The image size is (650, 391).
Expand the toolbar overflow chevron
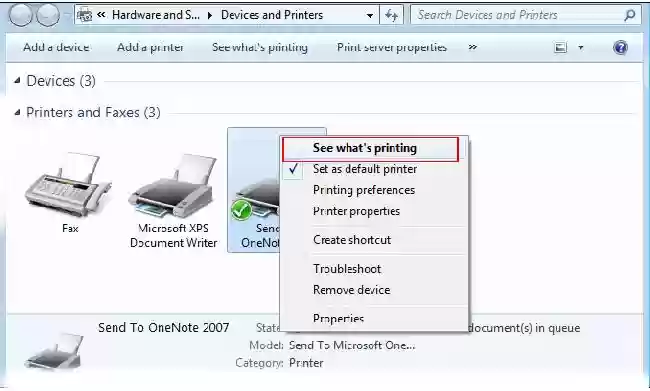click(x=473, y=47)
